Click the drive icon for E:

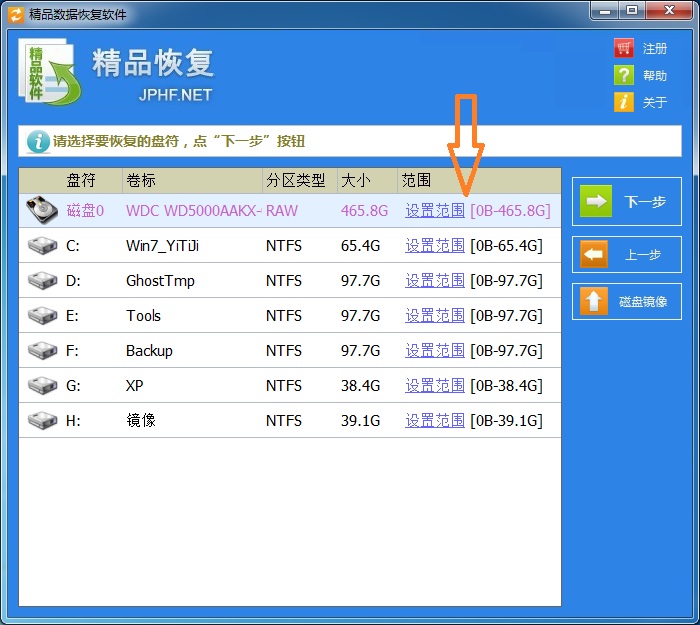pyautogui.click(x=42, y=316)
